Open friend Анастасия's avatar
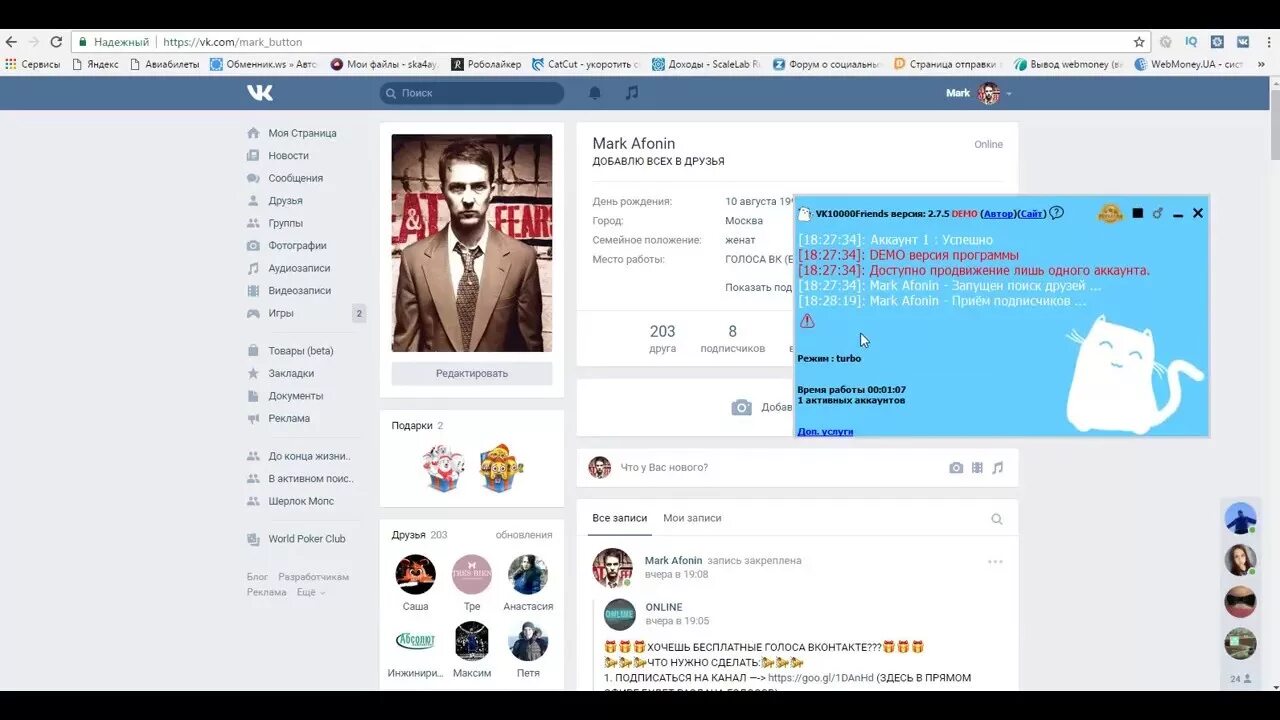Viewport: 1280px width, 720px height. point(528,575)
